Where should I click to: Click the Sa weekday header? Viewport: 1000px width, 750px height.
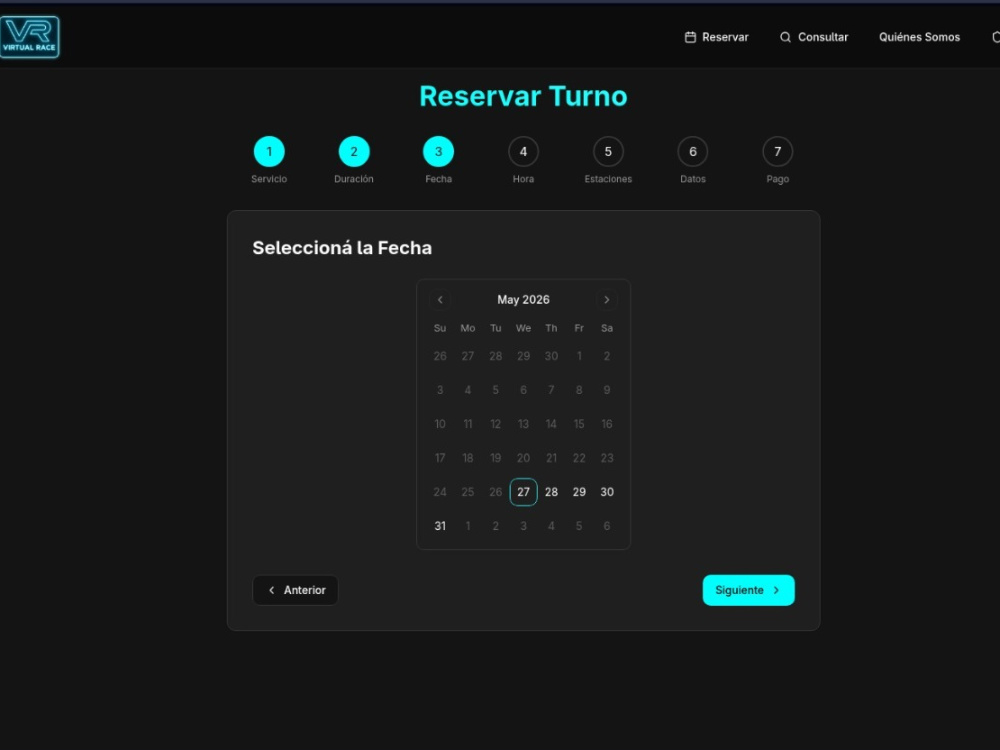pos(607,328)
